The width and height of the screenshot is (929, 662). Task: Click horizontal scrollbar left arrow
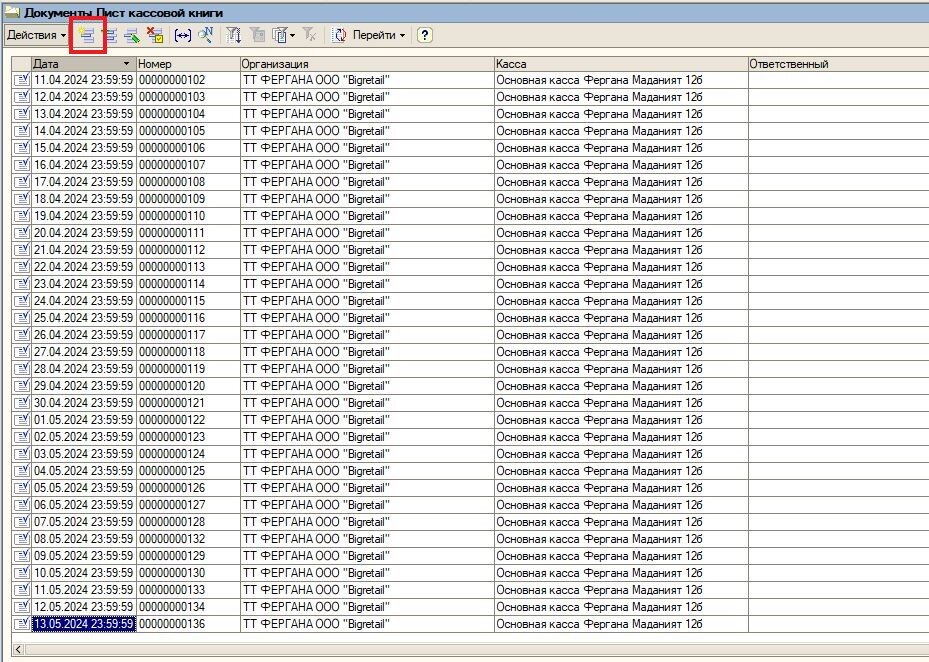coord(18,650)
